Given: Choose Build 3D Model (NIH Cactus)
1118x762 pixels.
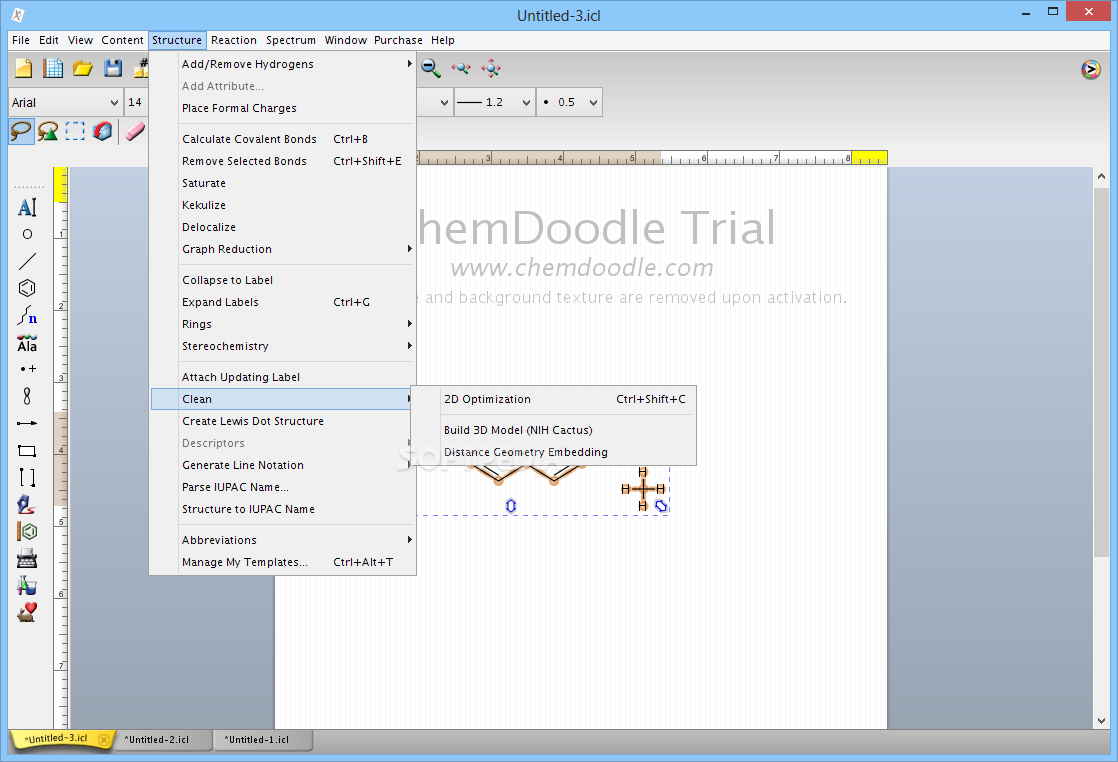Looking at the screenshot, I should pos(554,431).
